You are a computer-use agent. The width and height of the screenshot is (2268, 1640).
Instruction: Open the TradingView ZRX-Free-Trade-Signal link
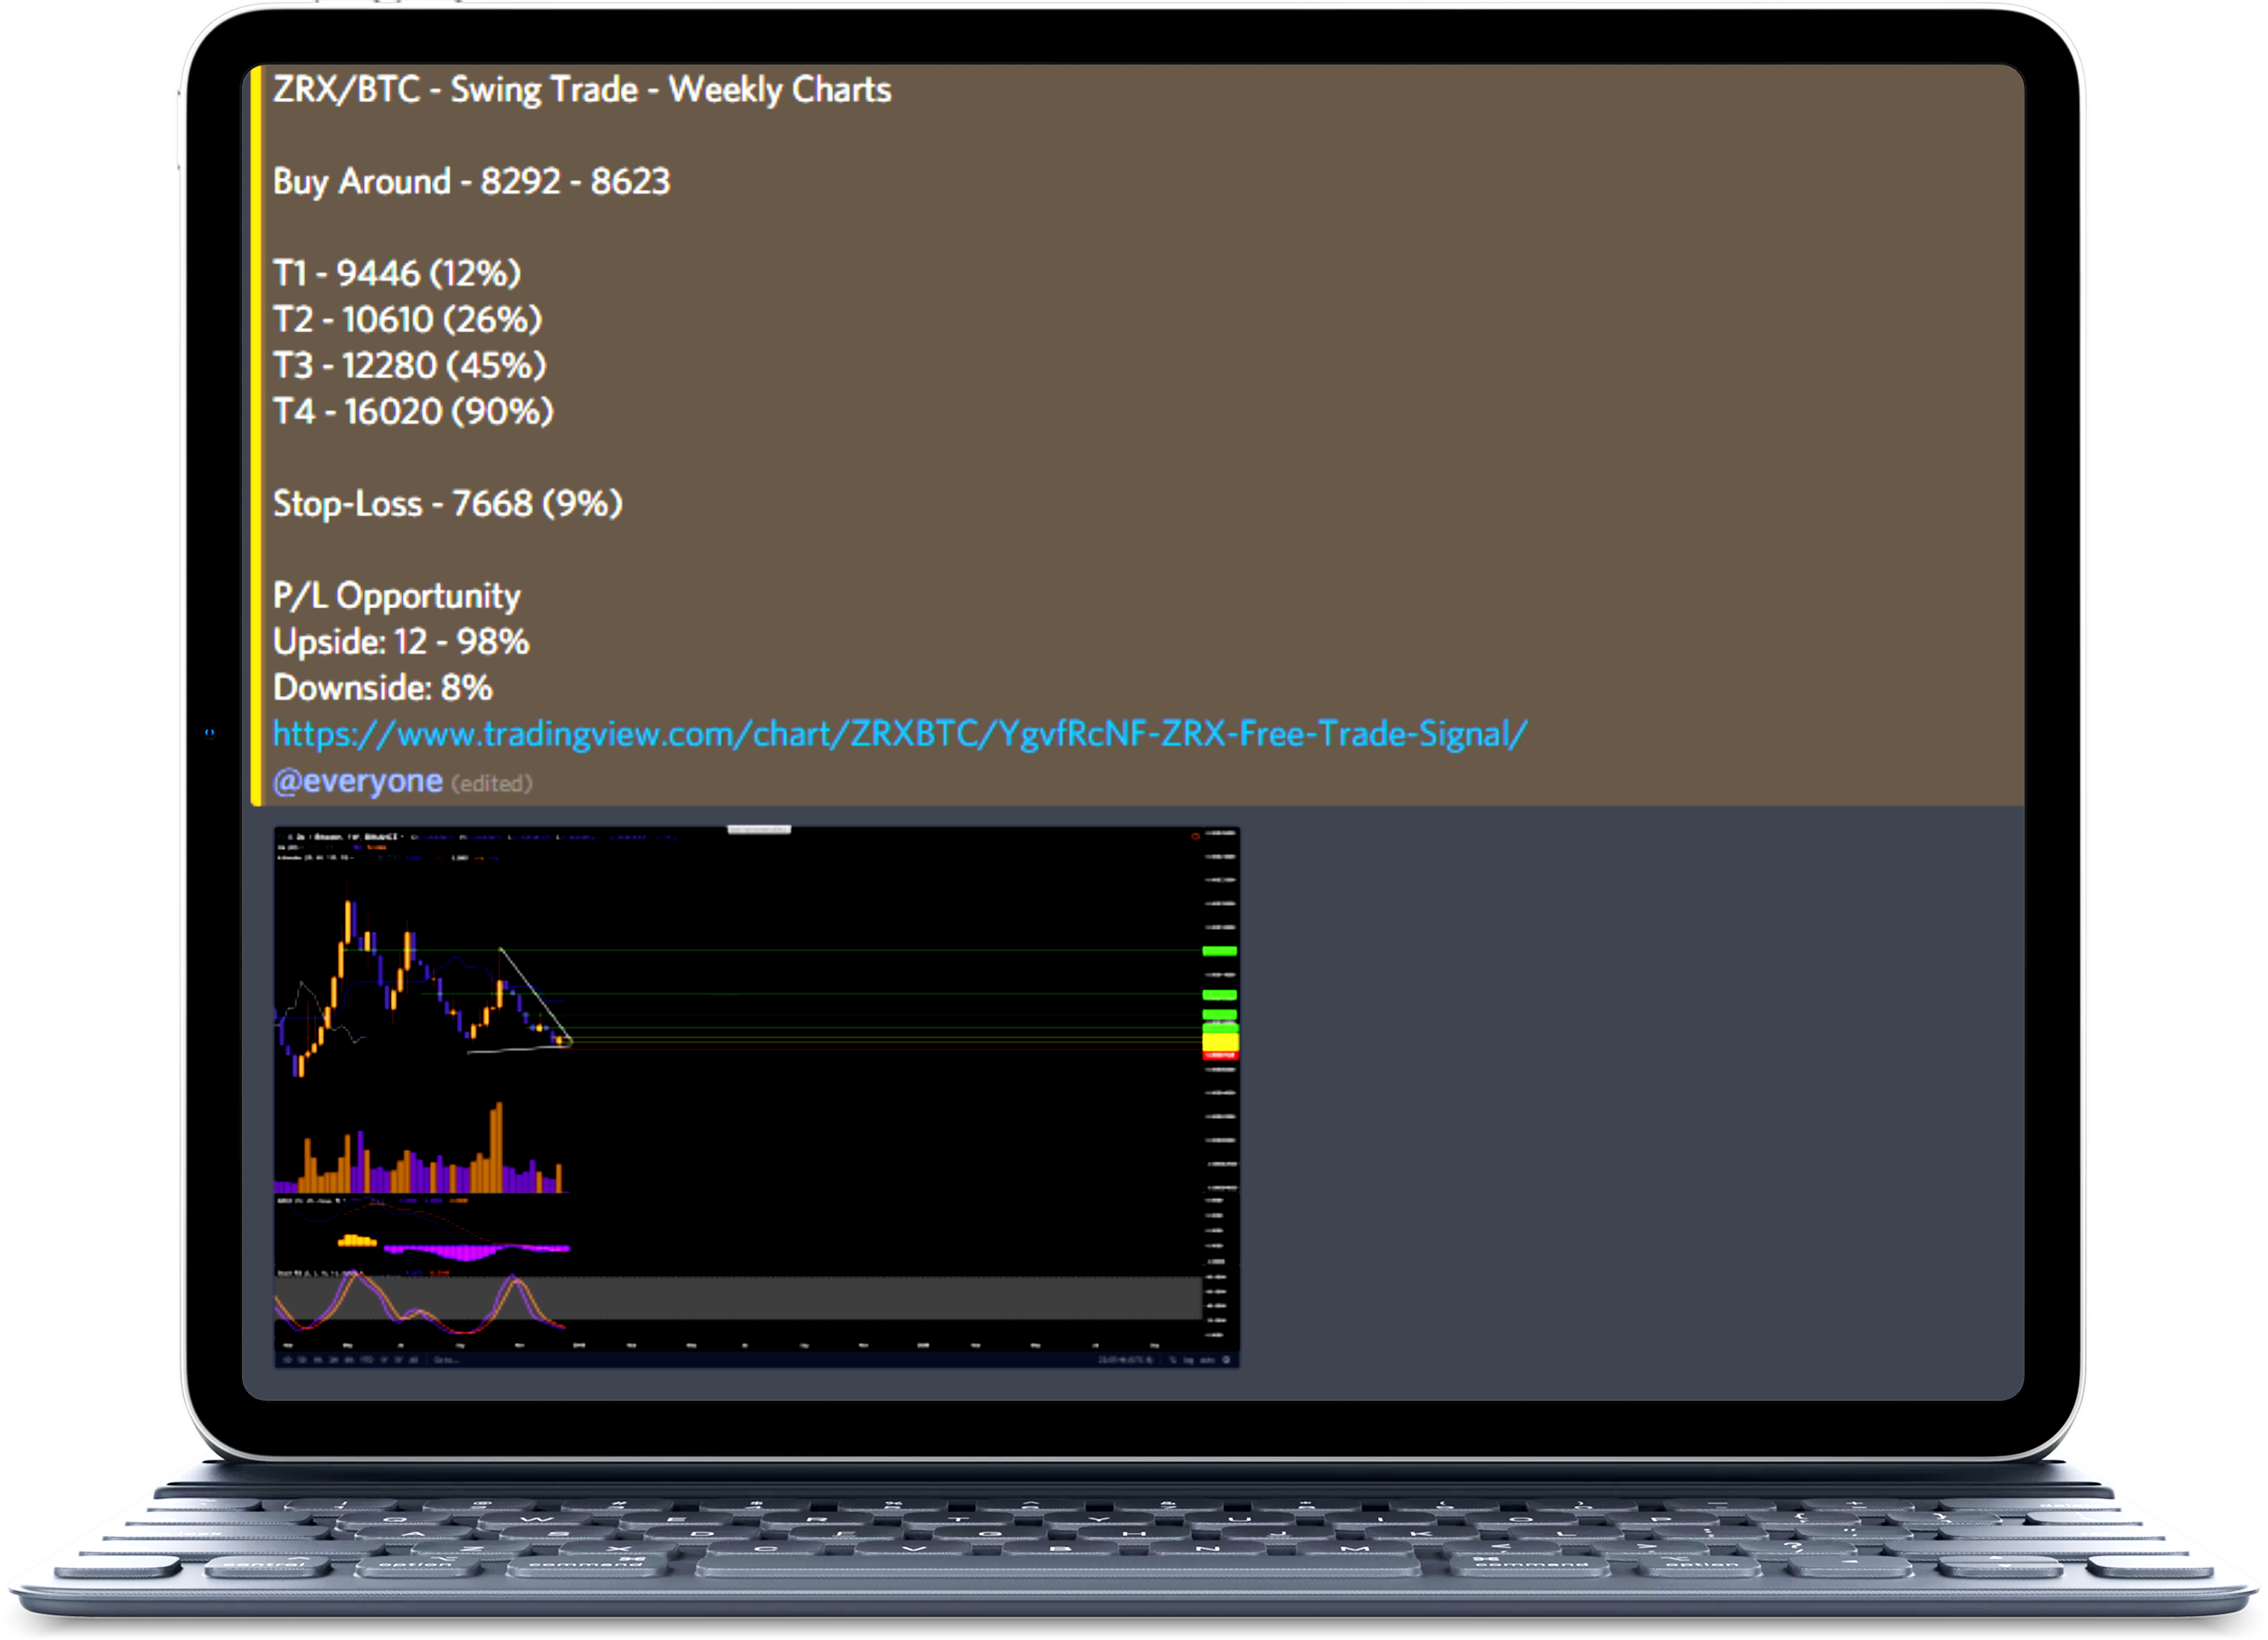(x=900, y=735)
